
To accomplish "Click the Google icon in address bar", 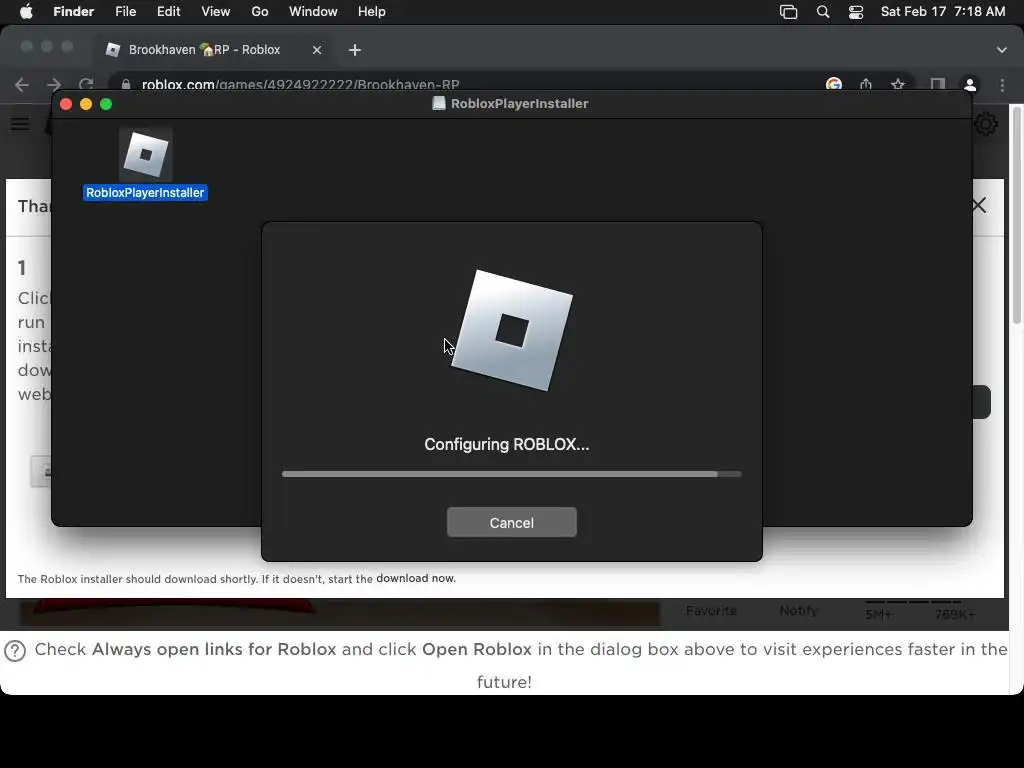I will point(833,84).
